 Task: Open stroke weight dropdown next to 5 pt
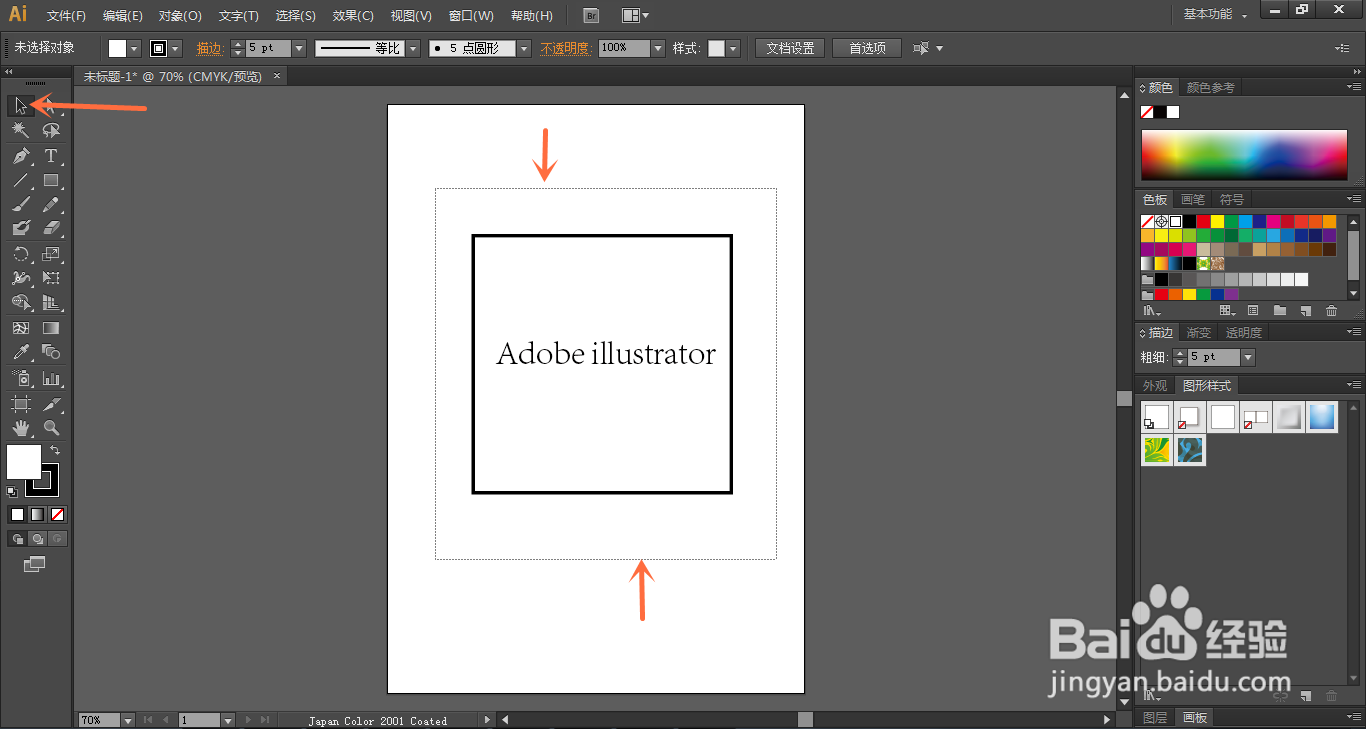pos(297,48)
